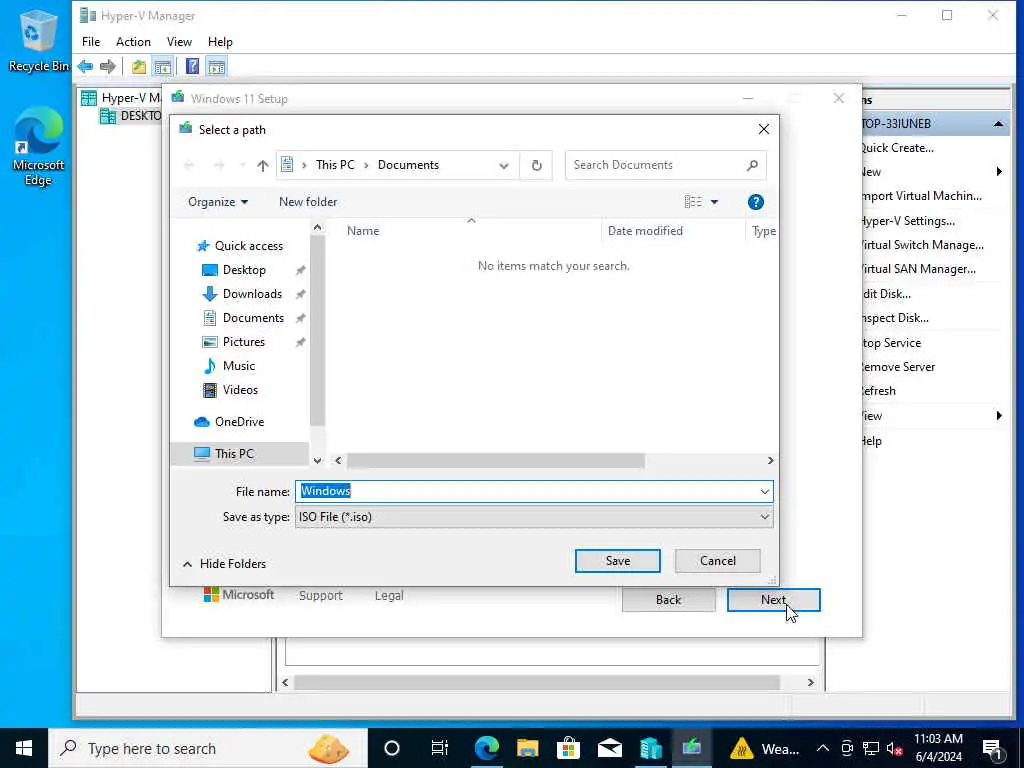Open the Windows Start menu

[x=24, y=748]
